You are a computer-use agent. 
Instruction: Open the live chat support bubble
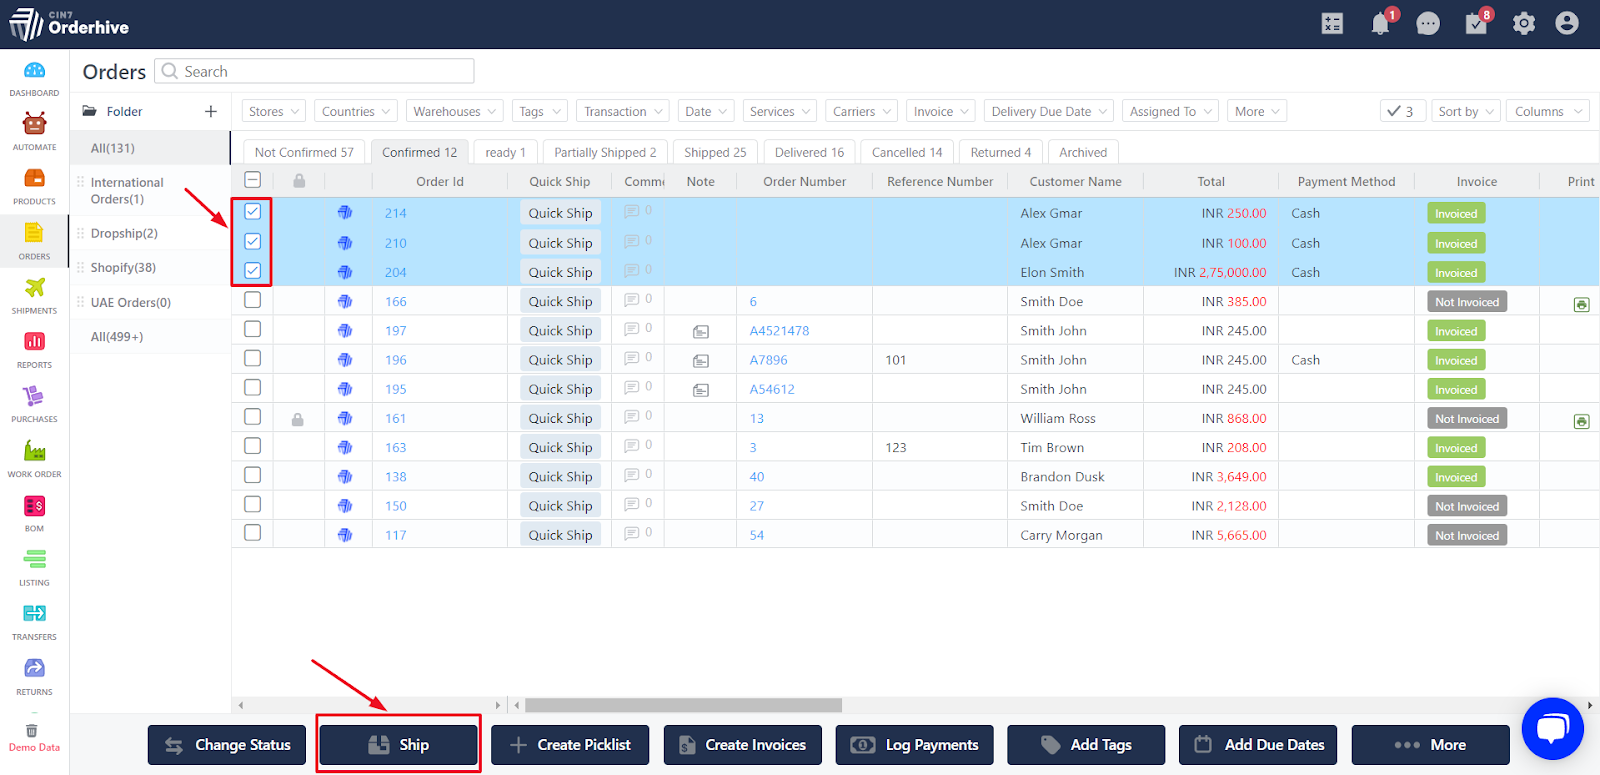(x=1552, y=728)
